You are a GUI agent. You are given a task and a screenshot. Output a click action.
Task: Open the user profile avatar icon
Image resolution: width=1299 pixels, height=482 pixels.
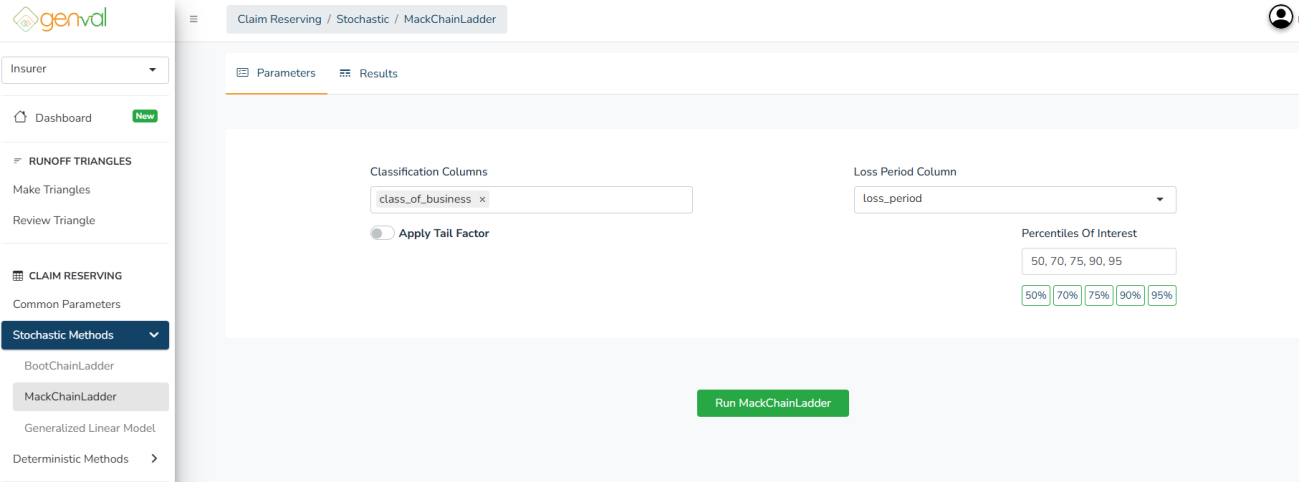[1280, 17]
